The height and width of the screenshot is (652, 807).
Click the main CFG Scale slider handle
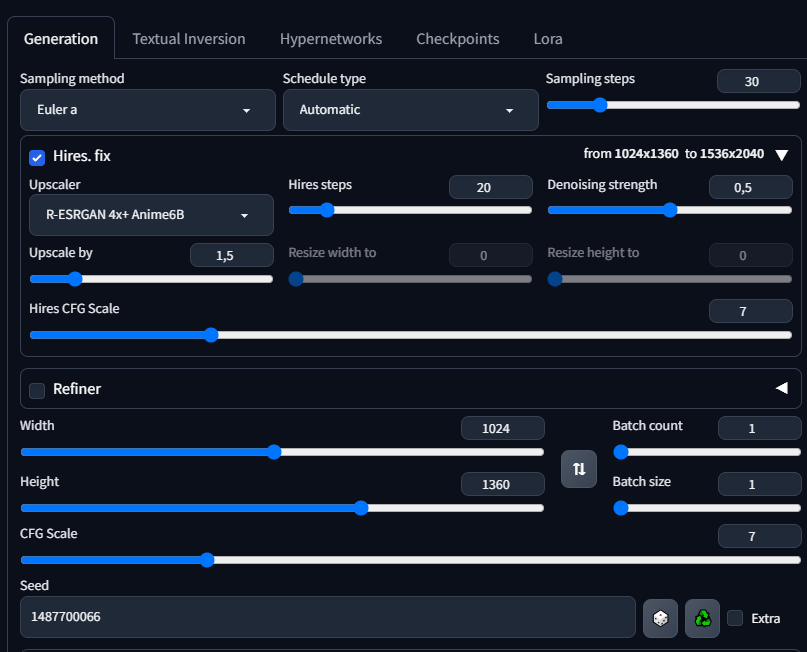207,560
